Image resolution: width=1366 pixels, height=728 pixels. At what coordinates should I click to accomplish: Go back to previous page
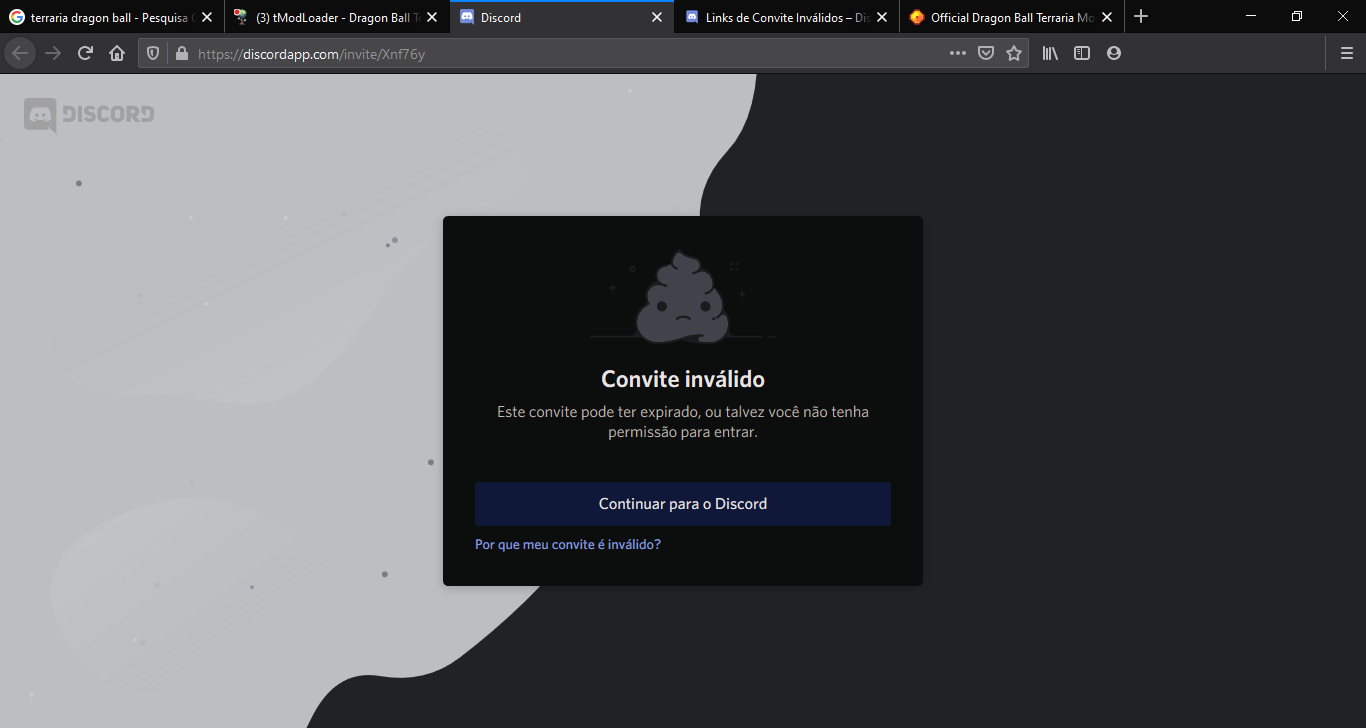(x=20, y=53)
